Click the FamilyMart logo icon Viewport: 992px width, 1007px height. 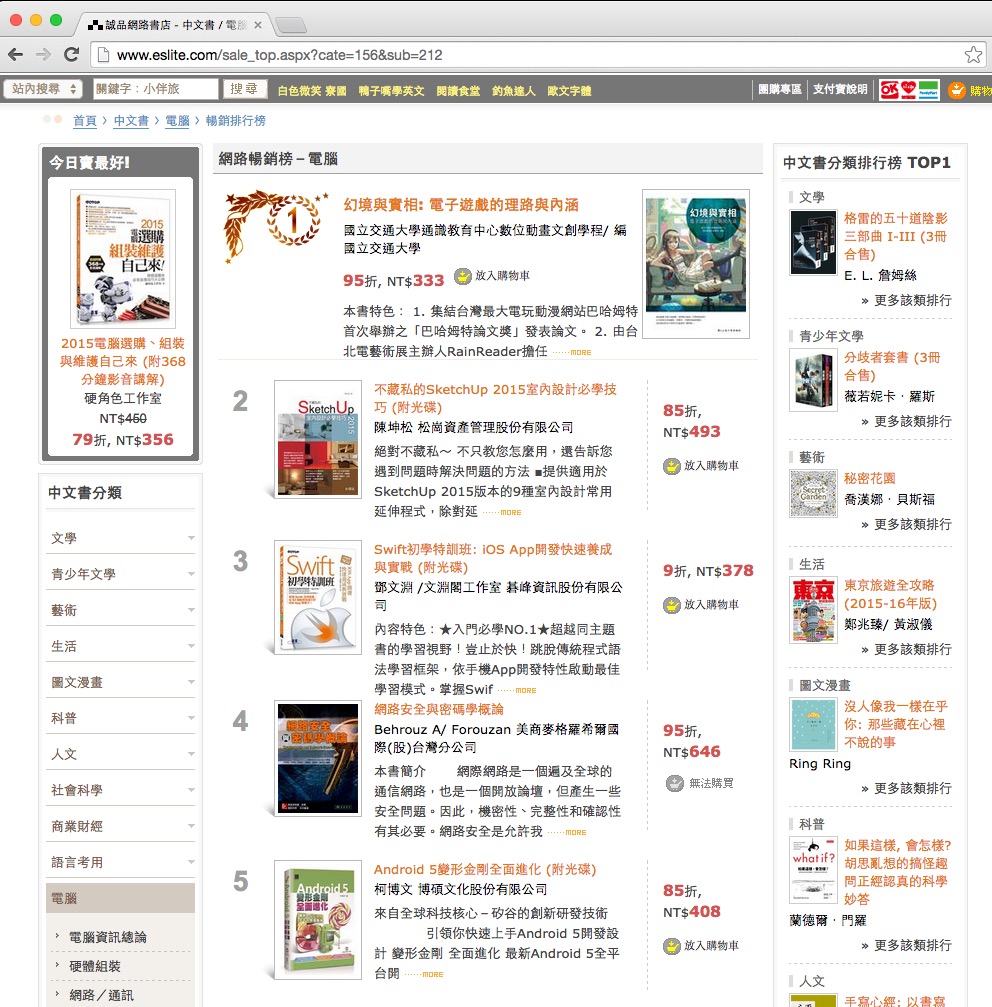click(x=928, y=90)
